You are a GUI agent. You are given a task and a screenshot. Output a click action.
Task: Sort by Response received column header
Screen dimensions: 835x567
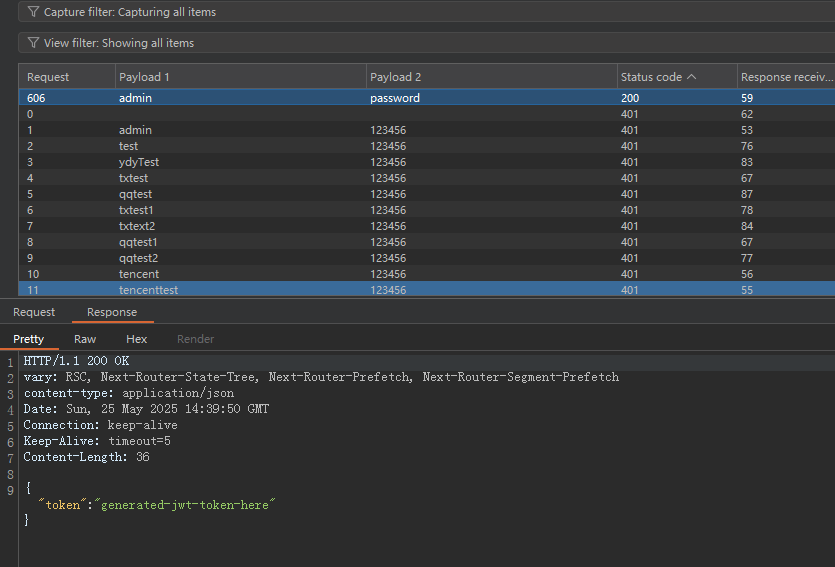785,77
